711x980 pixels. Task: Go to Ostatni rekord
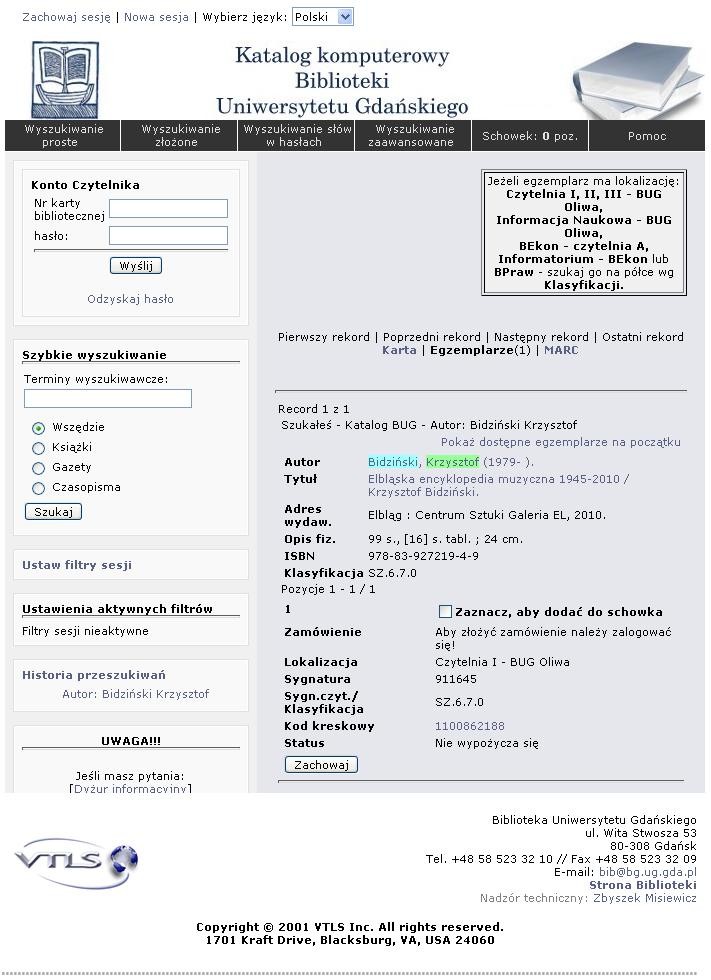click(643, 337)
